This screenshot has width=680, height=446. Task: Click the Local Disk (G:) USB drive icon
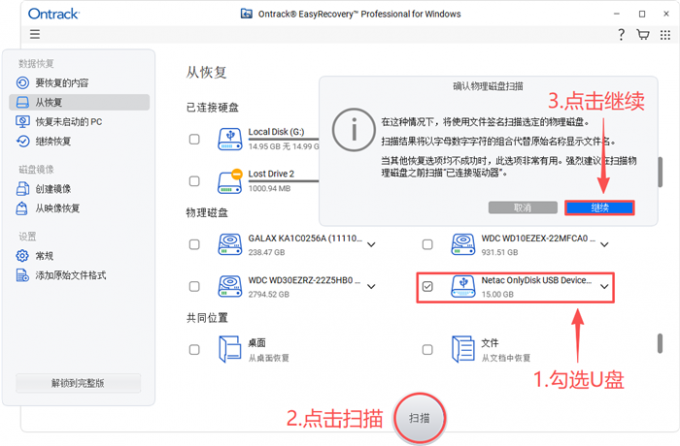pyautogui.click(x=230, y=139)
